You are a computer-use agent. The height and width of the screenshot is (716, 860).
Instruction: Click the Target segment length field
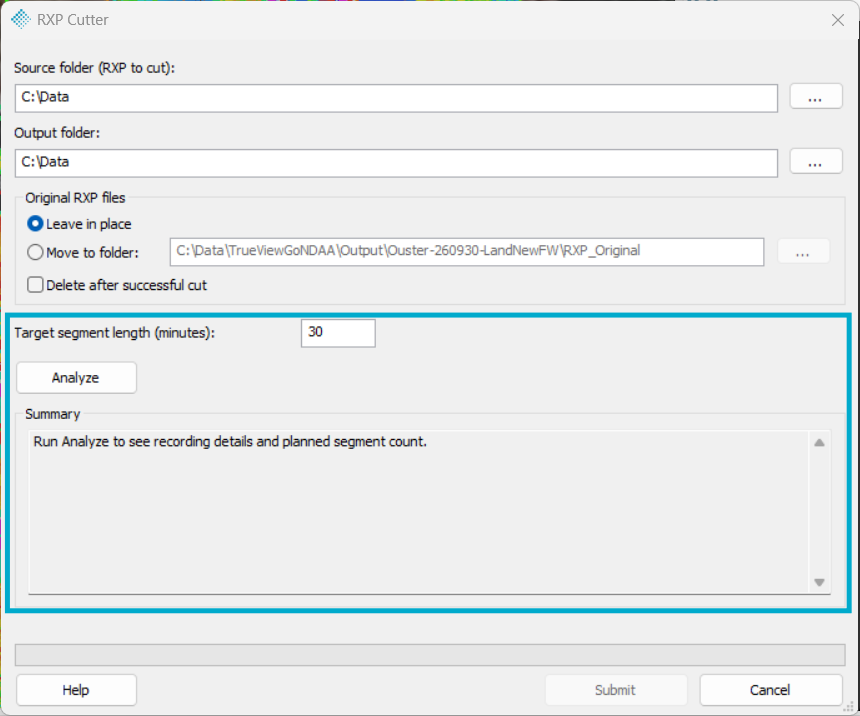click(338, 333)
